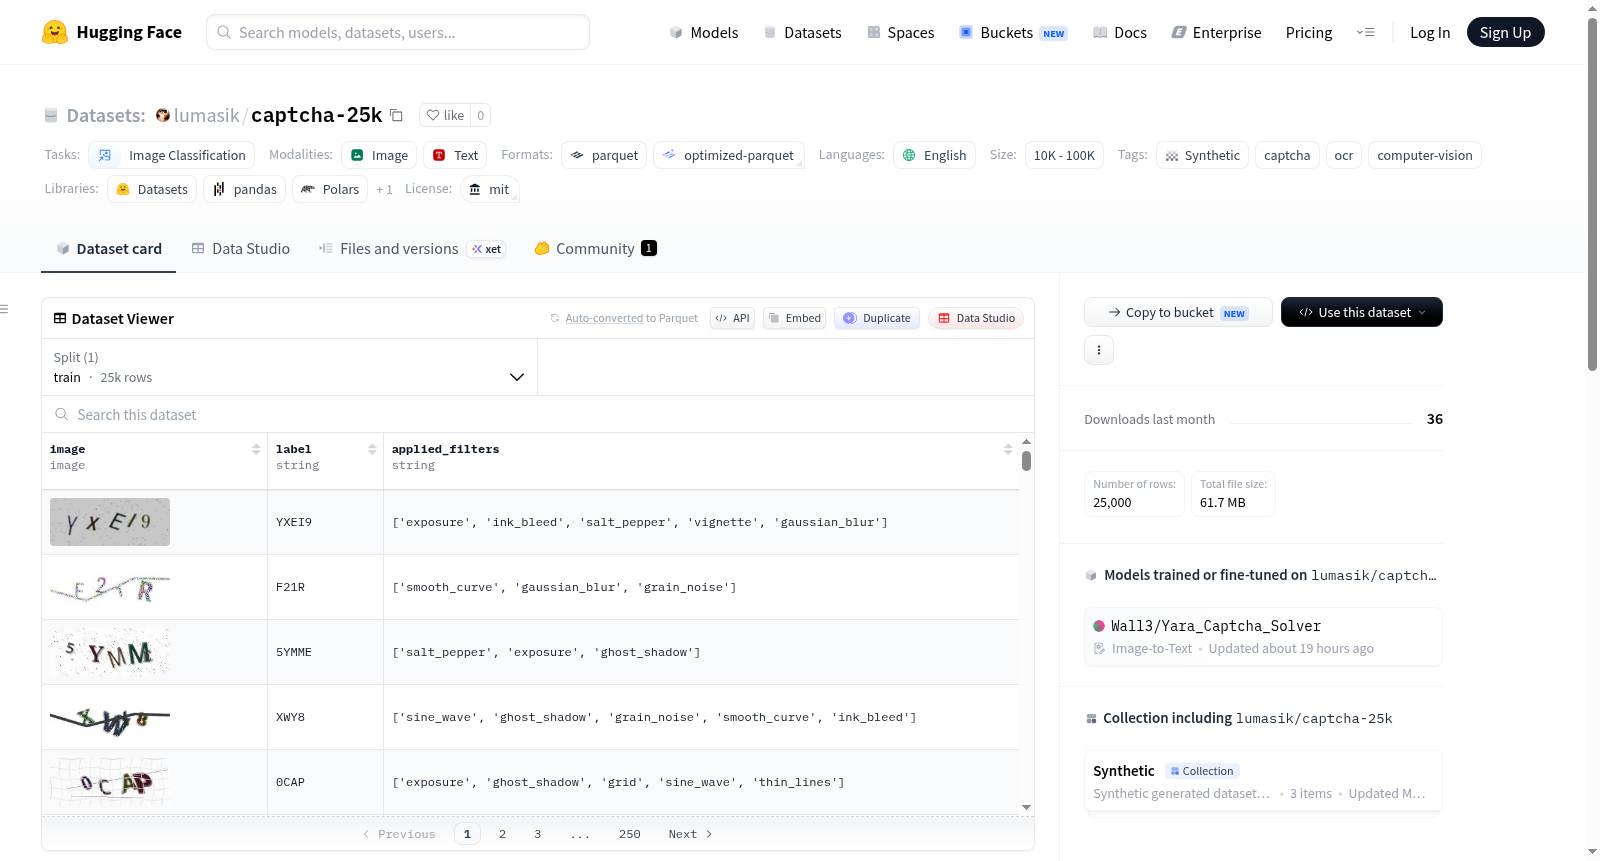Click the Polars library tag
The height and width of the screenshot is (861, 1600).
(330, 189)
